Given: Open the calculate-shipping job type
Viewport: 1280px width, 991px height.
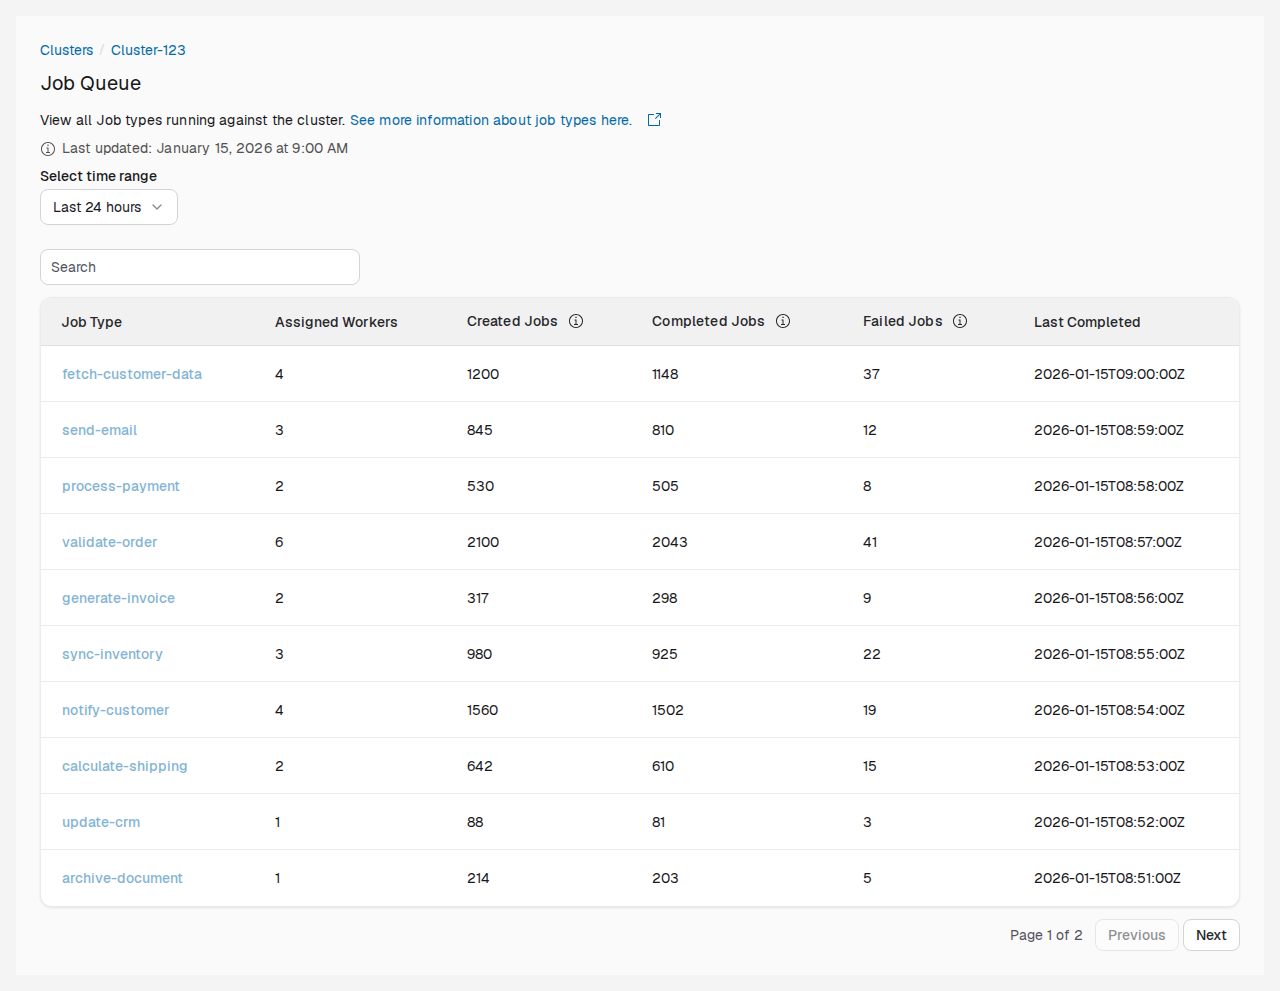Looking at the screenshot, I should coord(125,766).
